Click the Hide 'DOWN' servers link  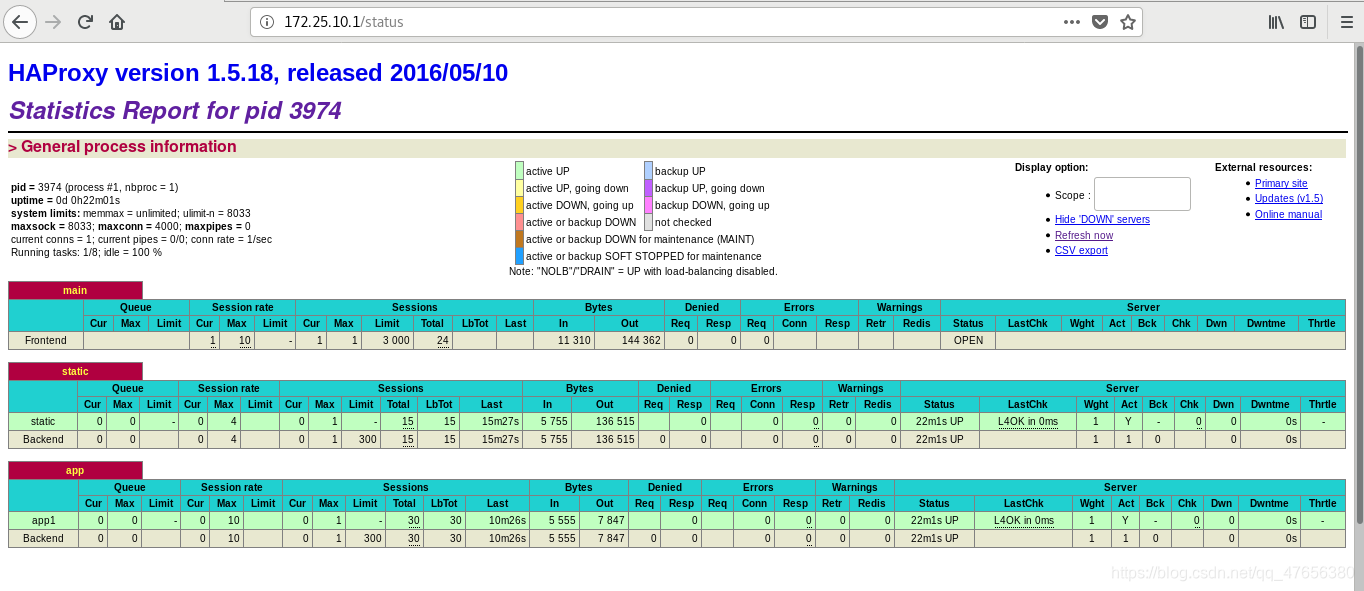tap(1102, 219)
